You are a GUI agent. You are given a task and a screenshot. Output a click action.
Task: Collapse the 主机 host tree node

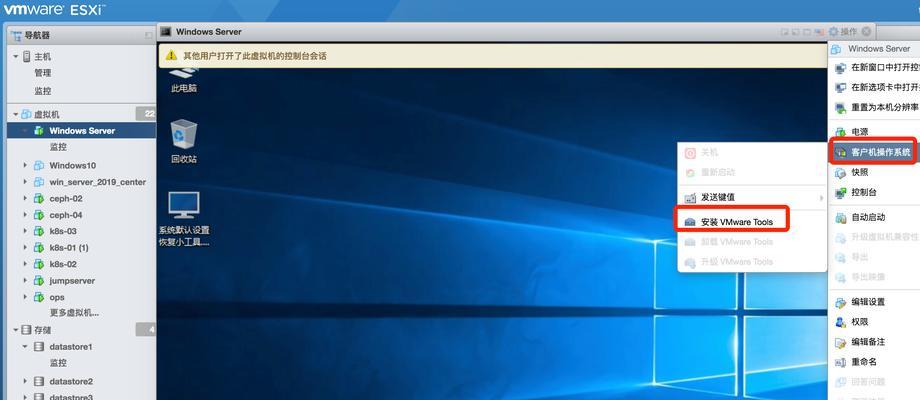click(x=16, y=57)
